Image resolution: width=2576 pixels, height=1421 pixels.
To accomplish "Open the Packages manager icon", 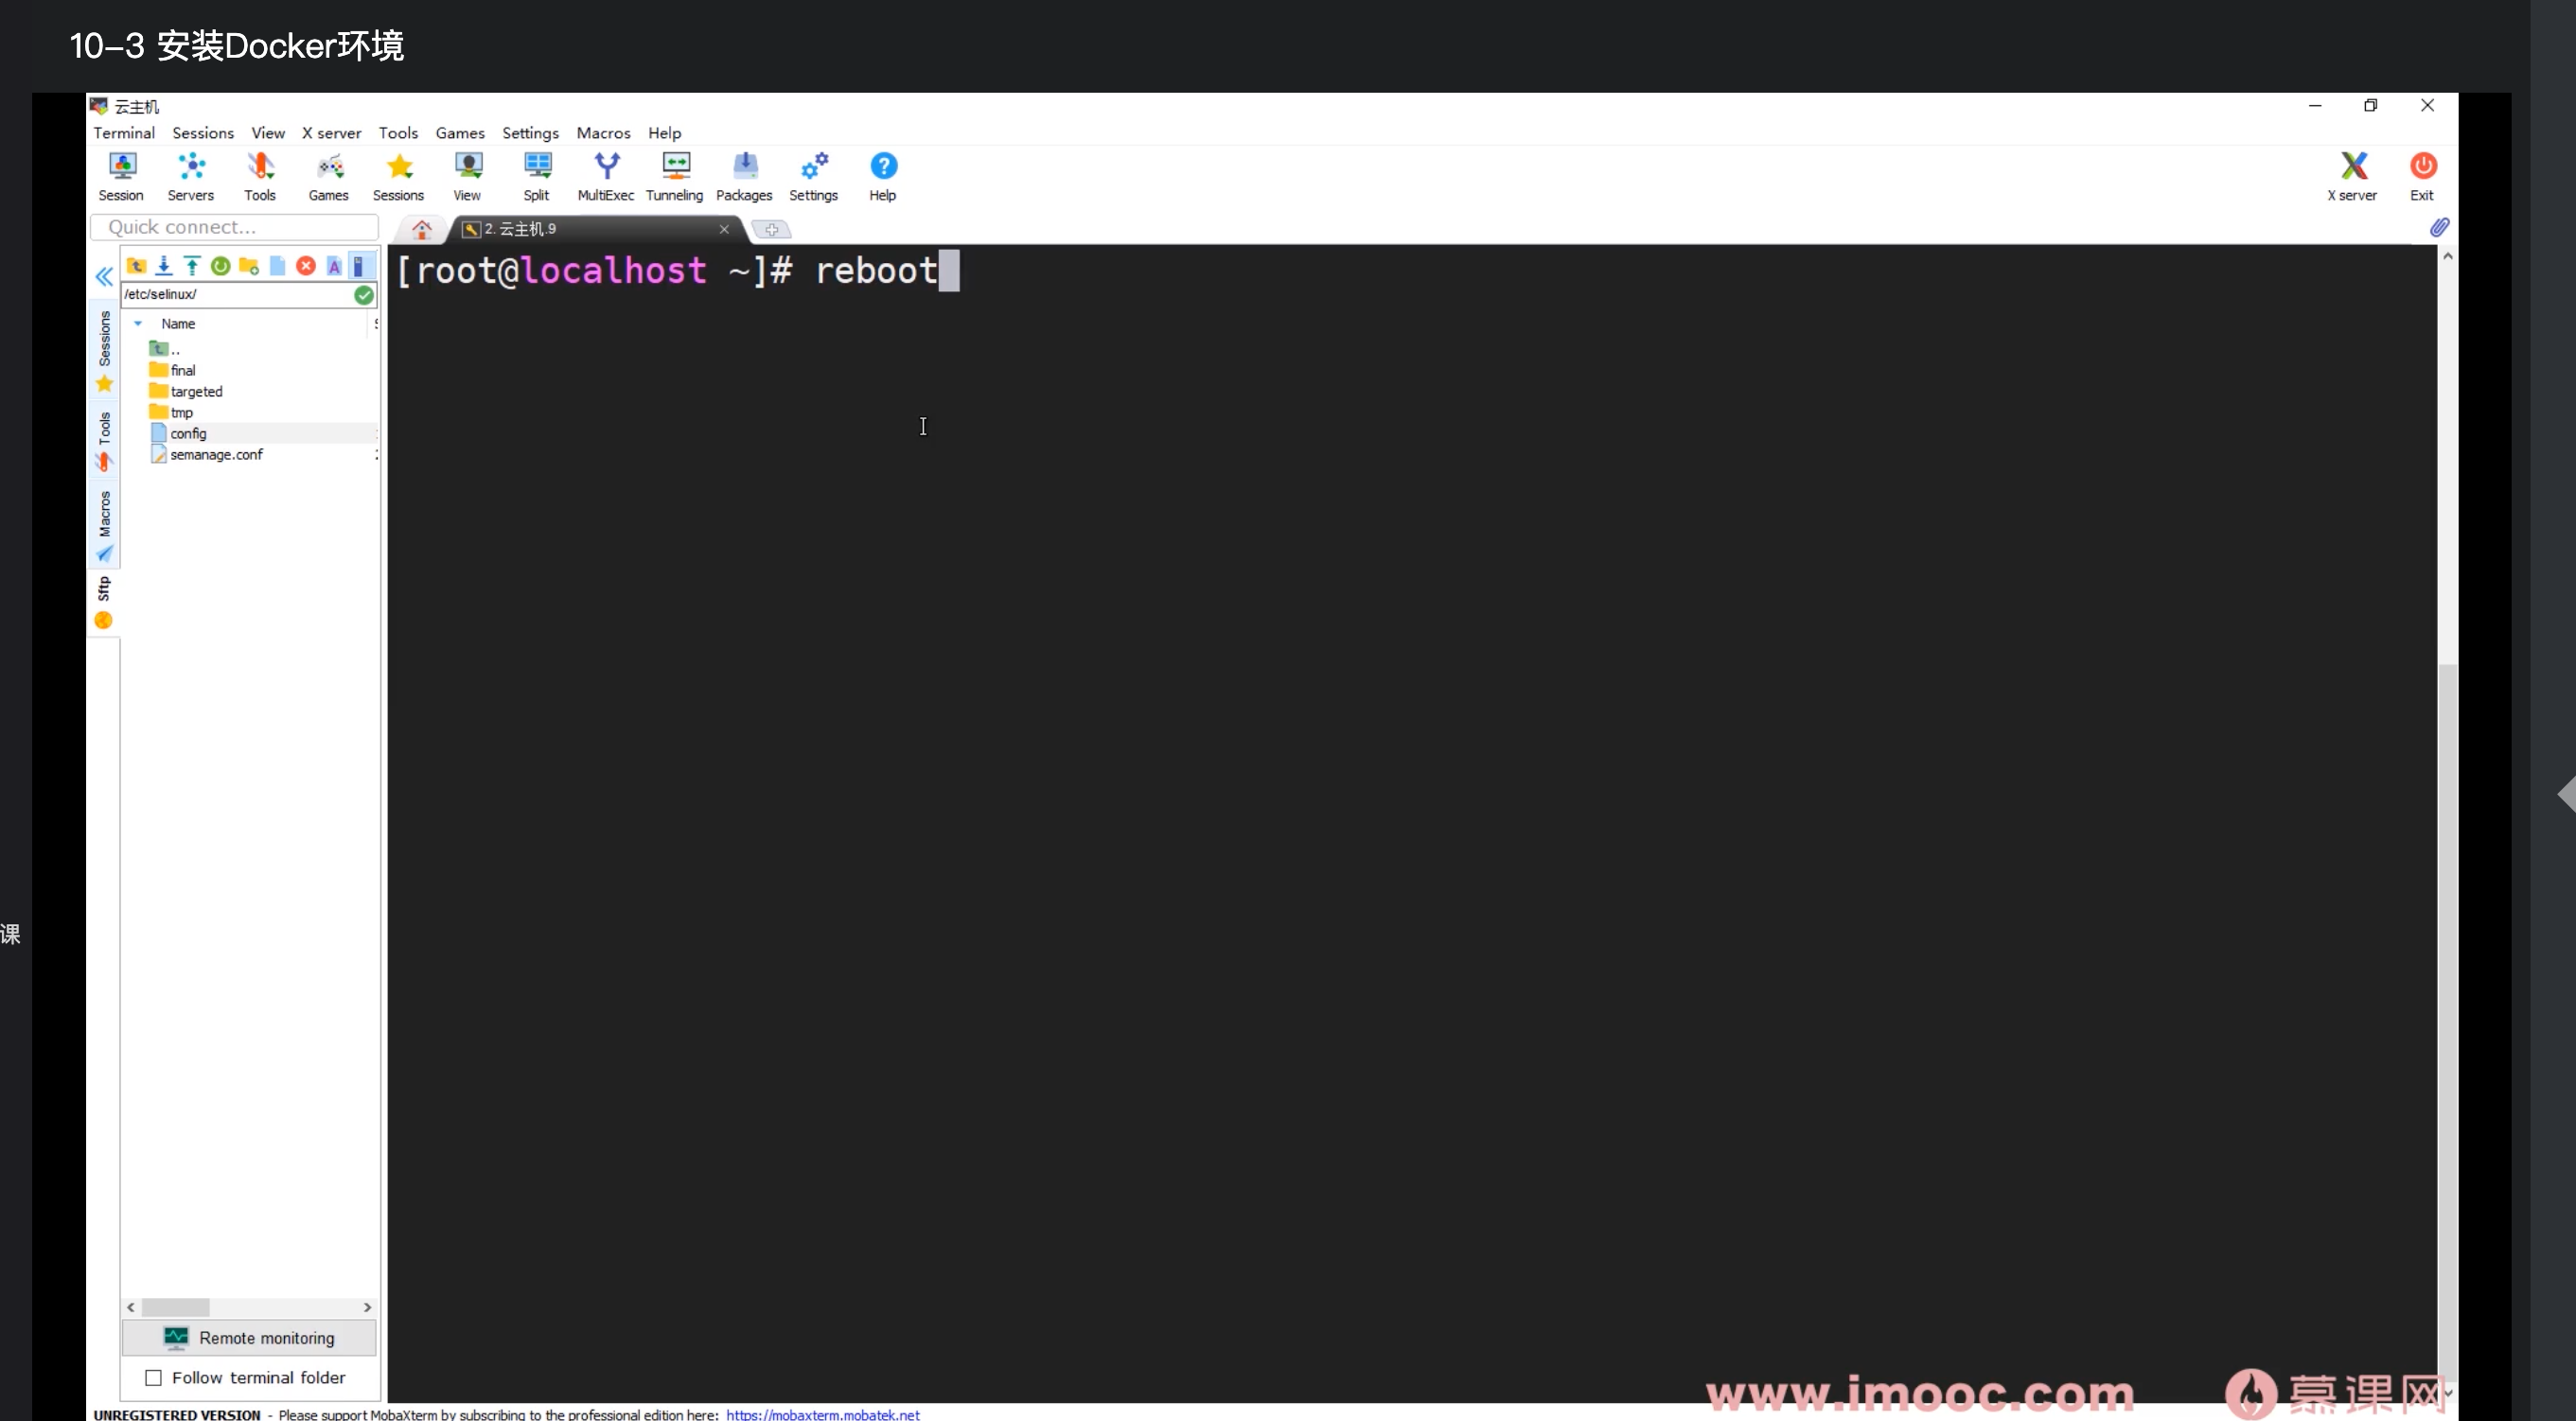I will click(x=744, y=176).
